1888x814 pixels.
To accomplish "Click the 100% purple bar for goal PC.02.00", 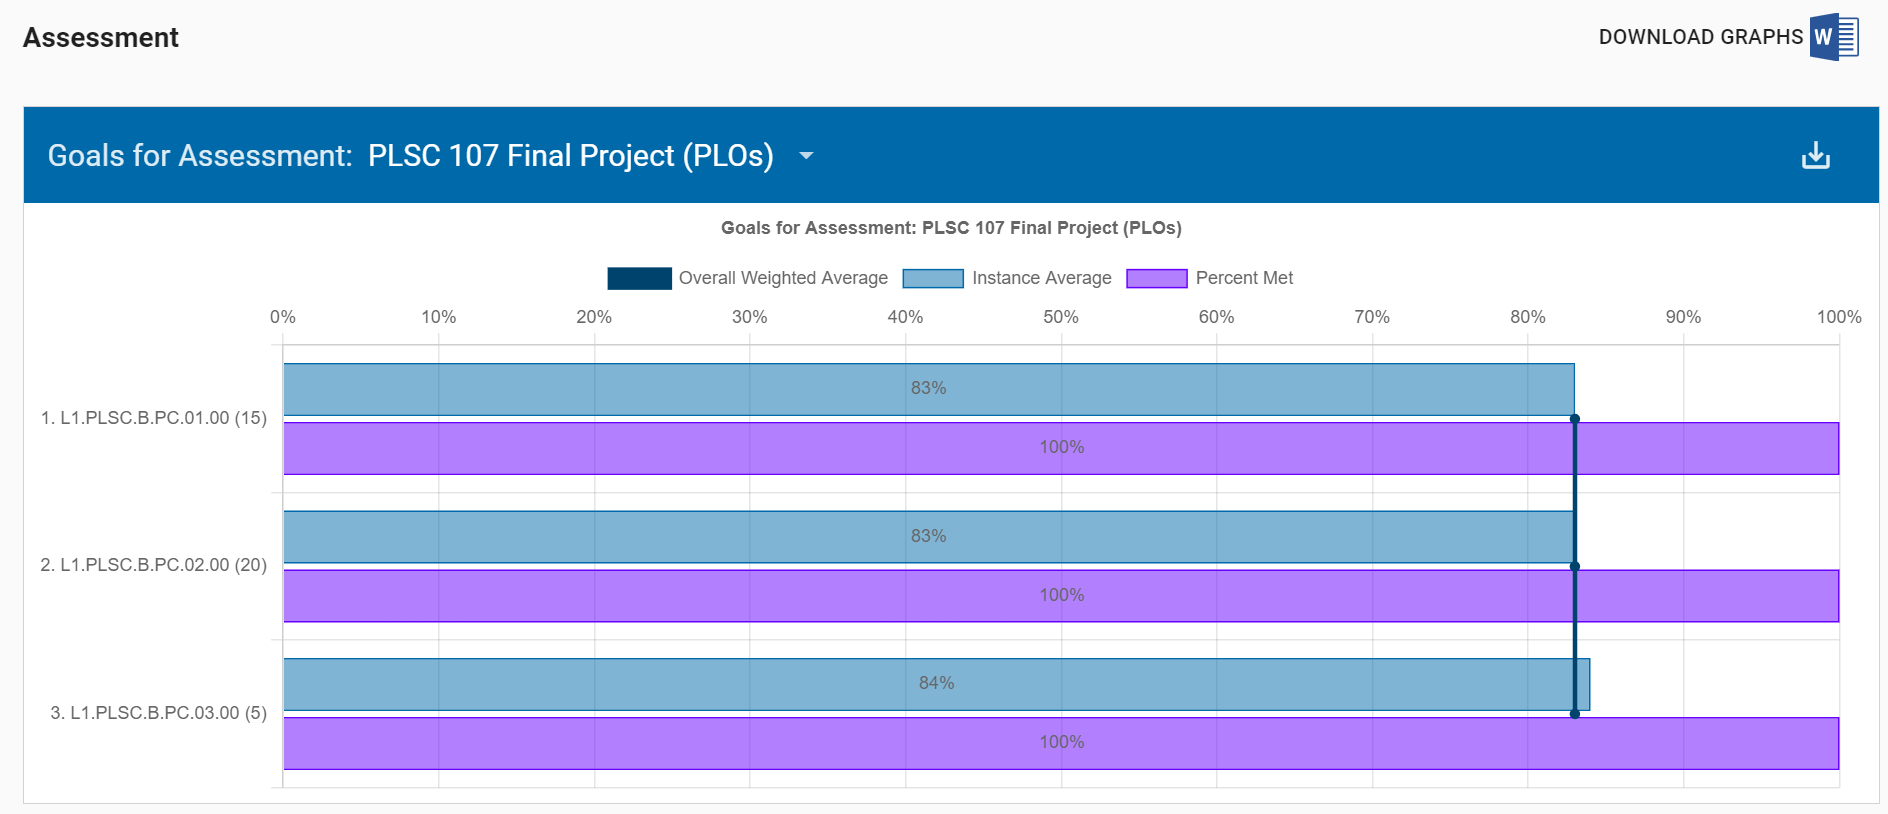I will click(x=1061, y=596).
